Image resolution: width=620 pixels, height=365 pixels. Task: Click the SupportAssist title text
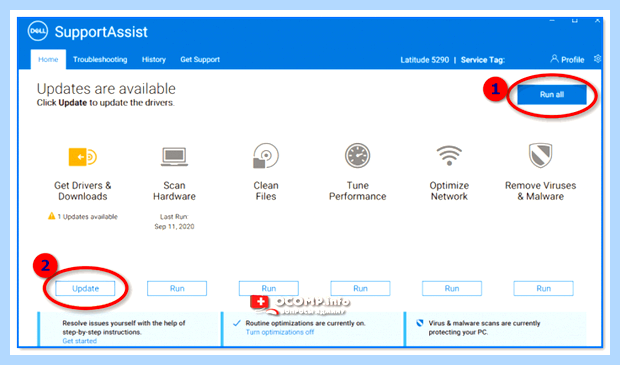pos(101,32)
